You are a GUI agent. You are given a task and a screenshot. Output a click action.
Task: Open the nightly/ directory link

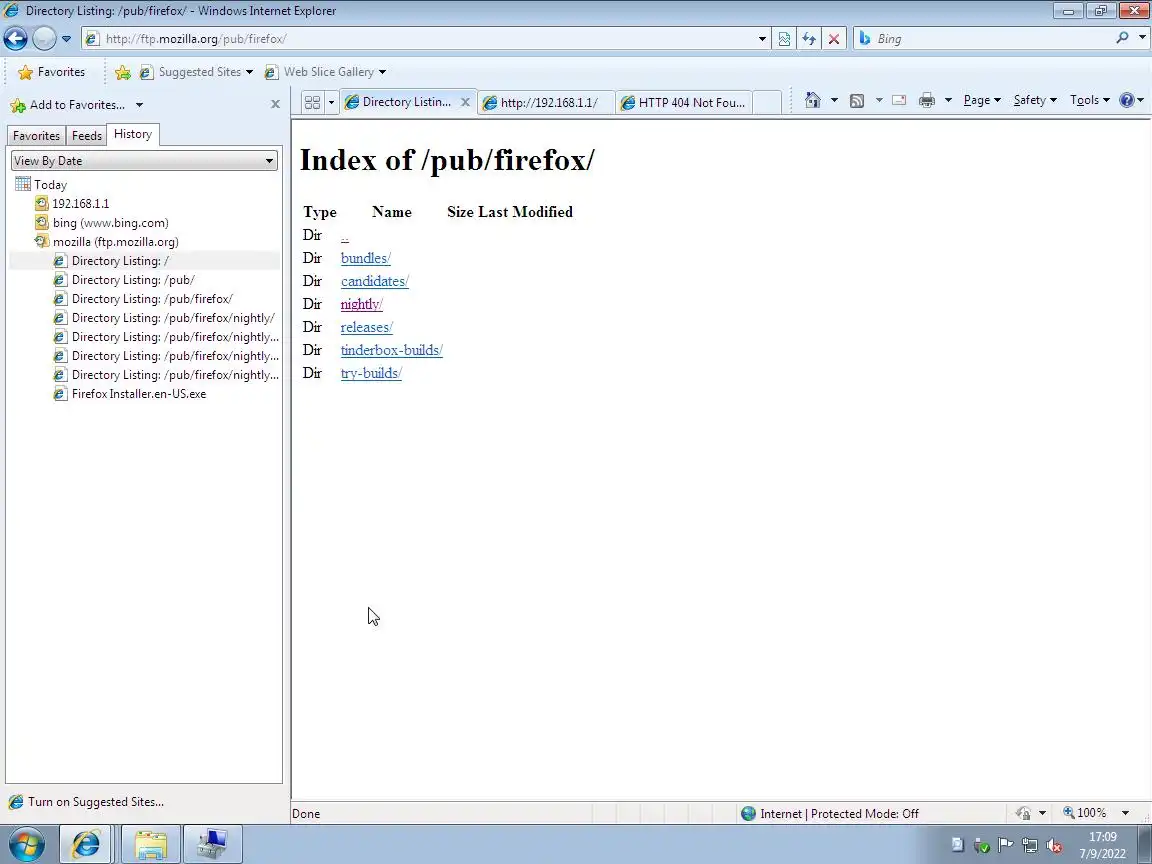(x=361, y=304)
